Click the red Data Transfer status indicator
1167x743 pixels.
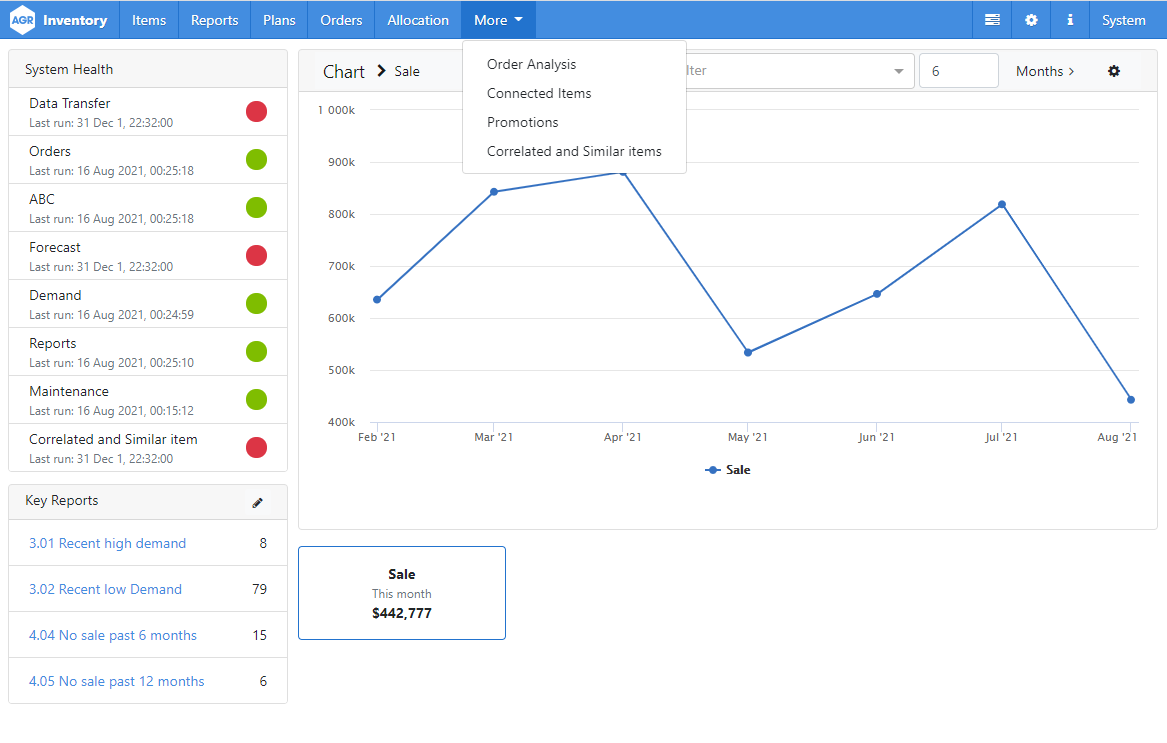pos(256,111)
